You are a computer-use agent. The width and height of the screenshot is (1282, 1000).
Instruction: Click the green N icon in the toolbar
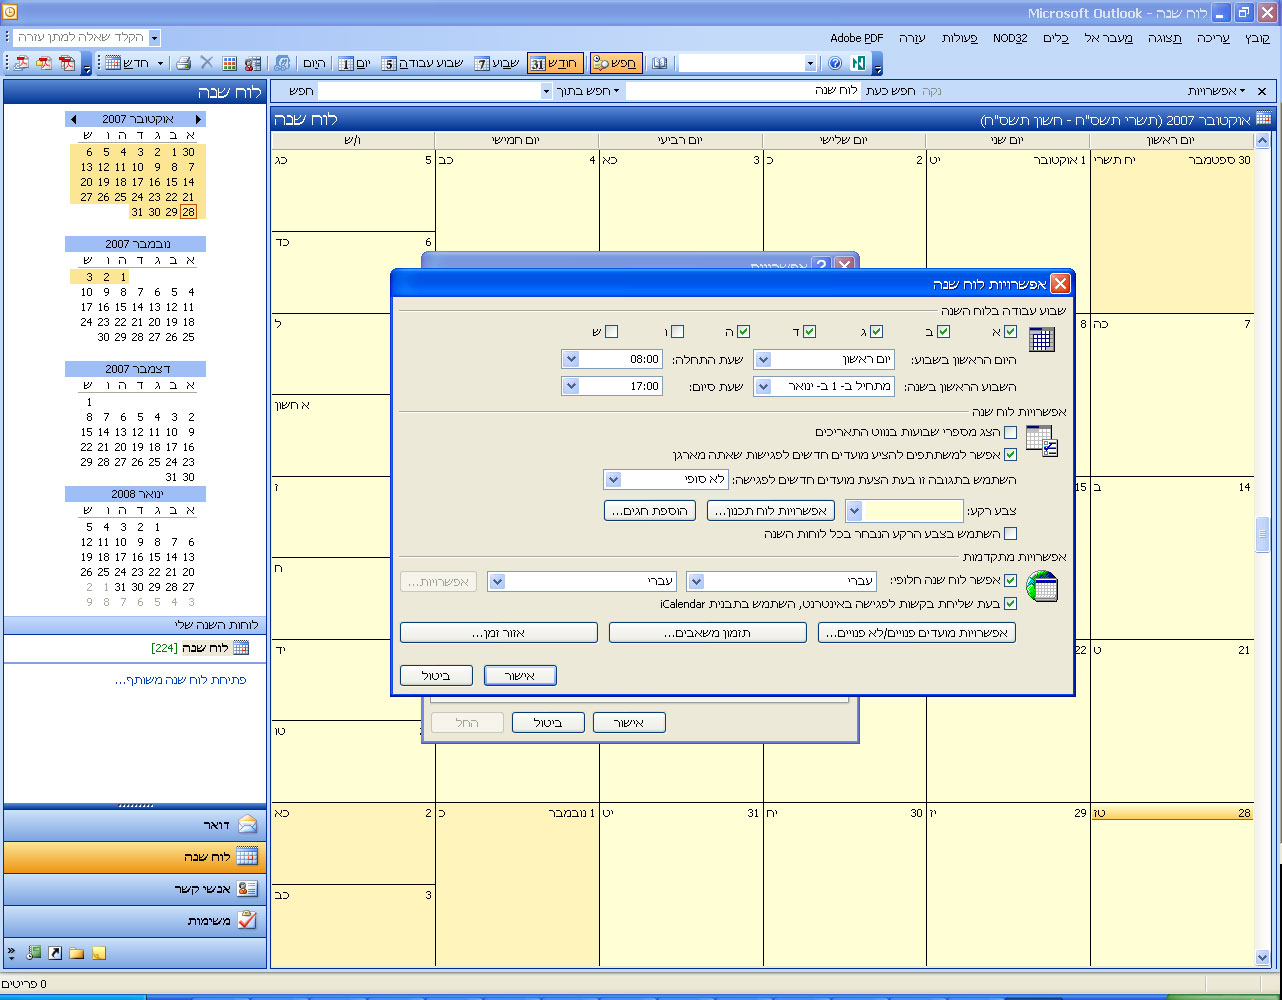[858, 63]
